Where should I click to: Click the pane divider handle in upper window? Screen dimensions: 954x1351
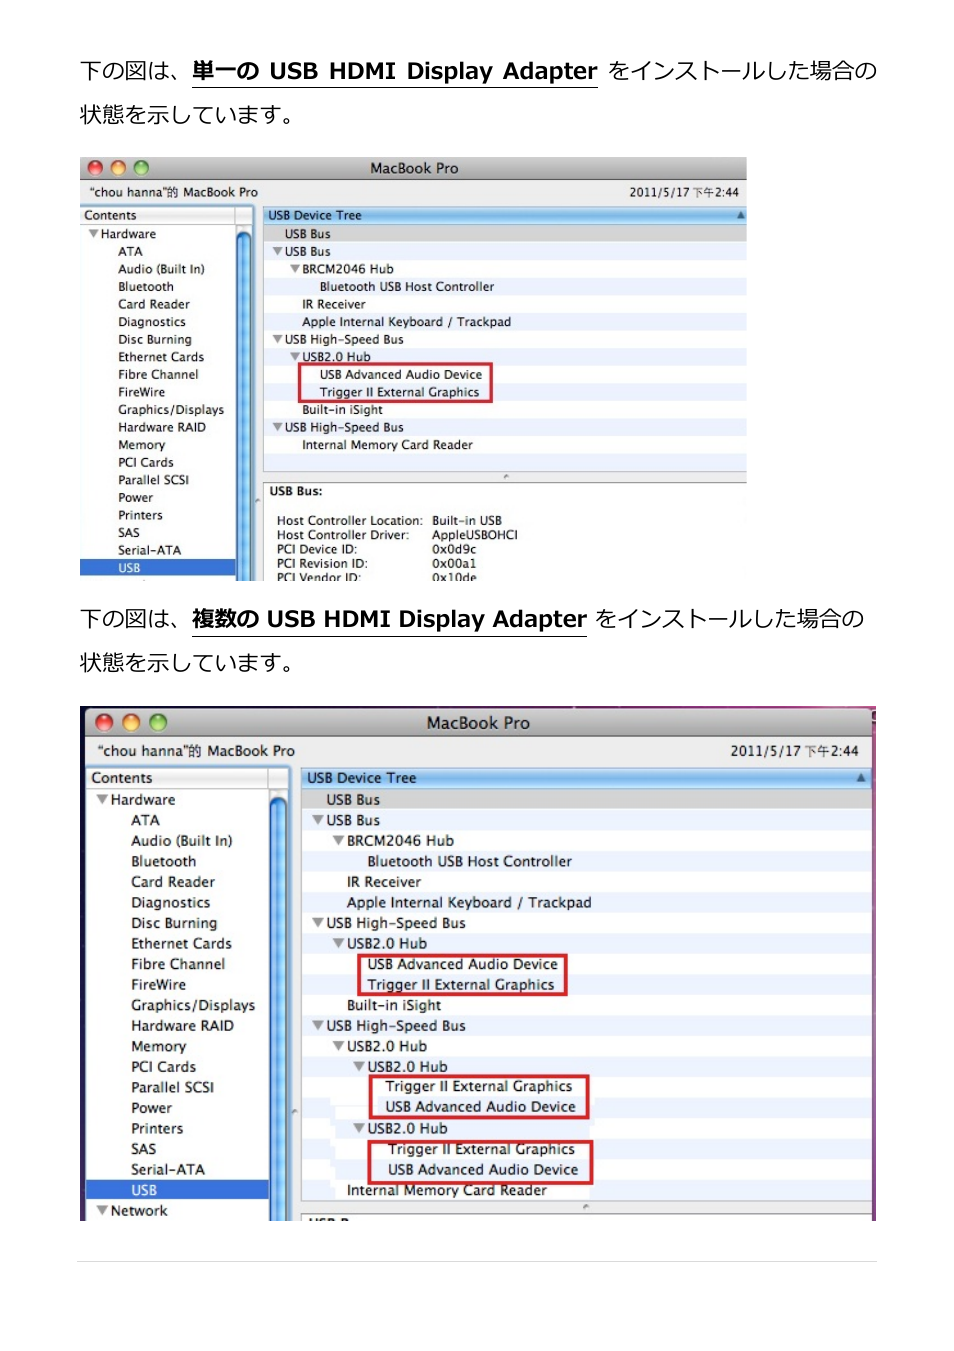[x=506, y=477]
